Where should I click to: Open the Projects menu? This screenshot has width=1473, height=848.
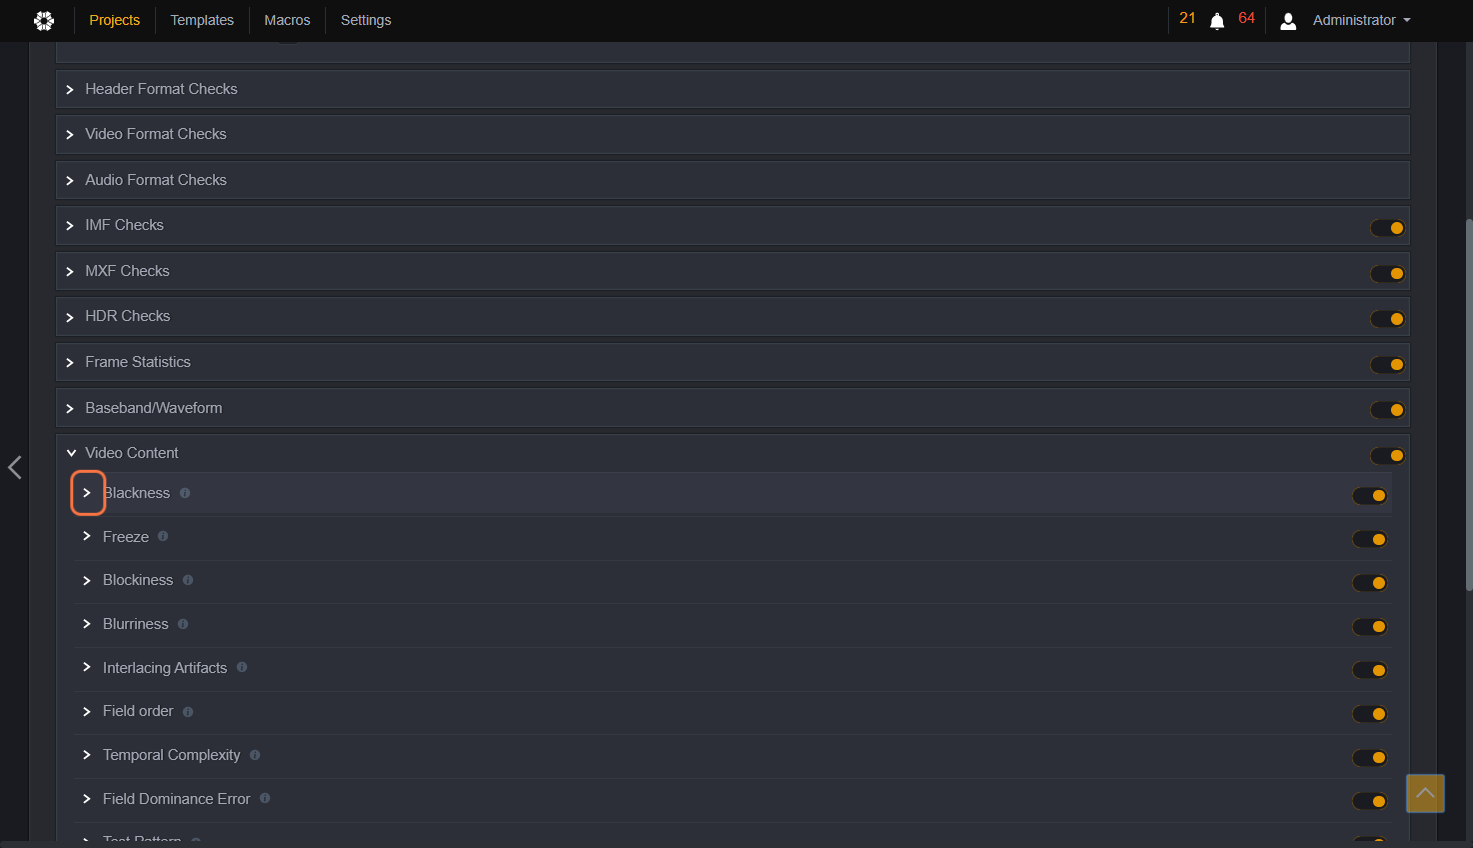(115, 20)
